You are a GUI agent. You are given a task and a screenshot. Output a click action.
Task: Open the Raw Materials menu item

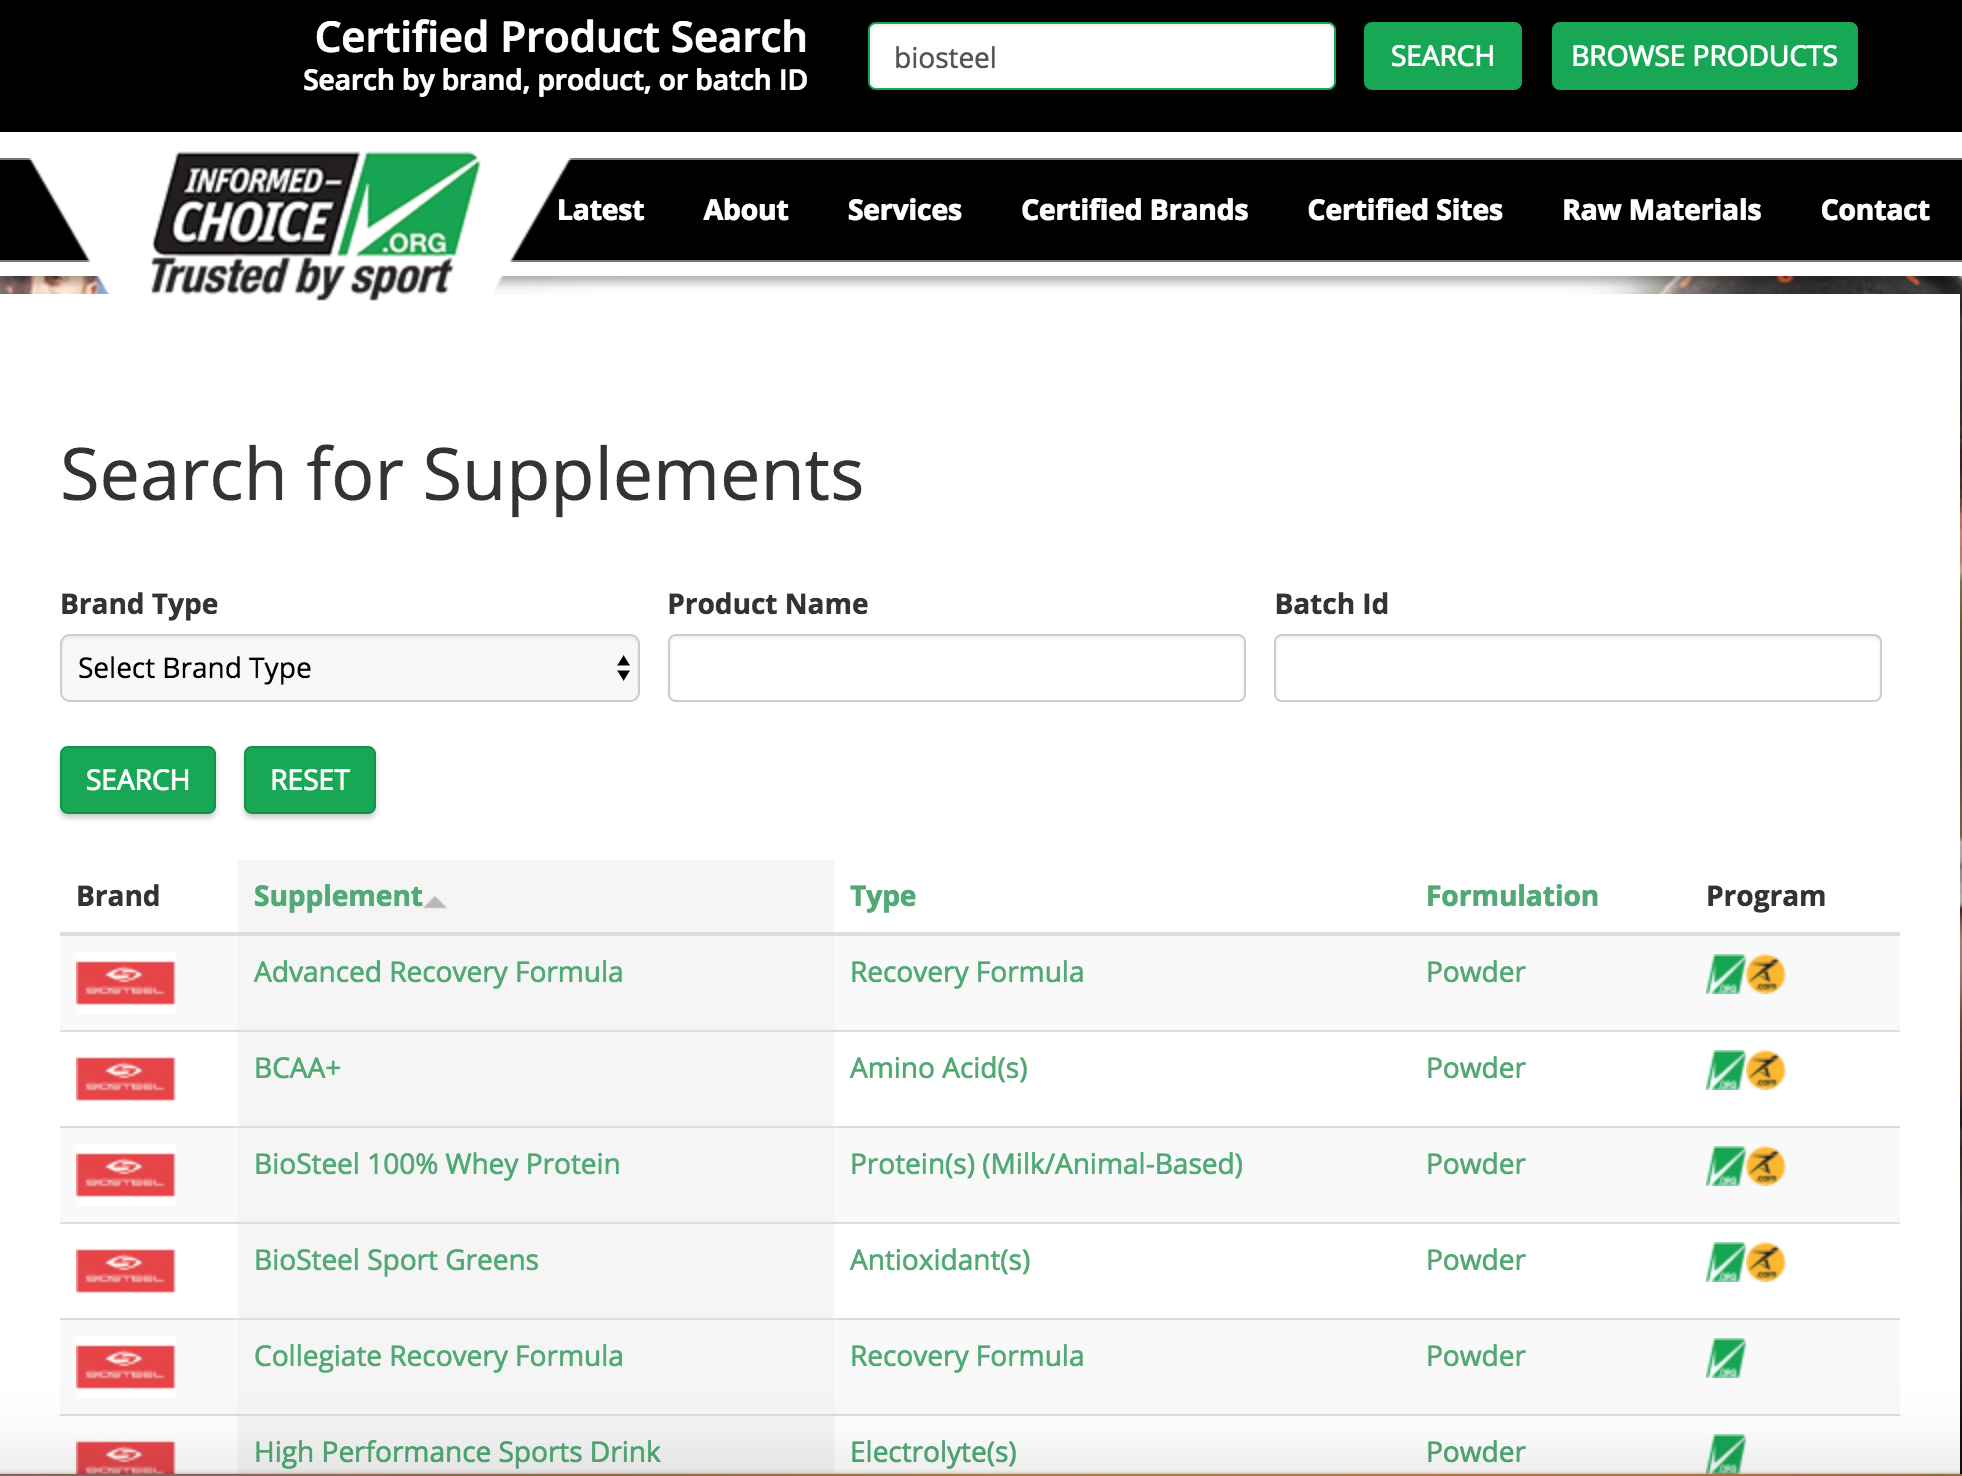click(1662, 210)
